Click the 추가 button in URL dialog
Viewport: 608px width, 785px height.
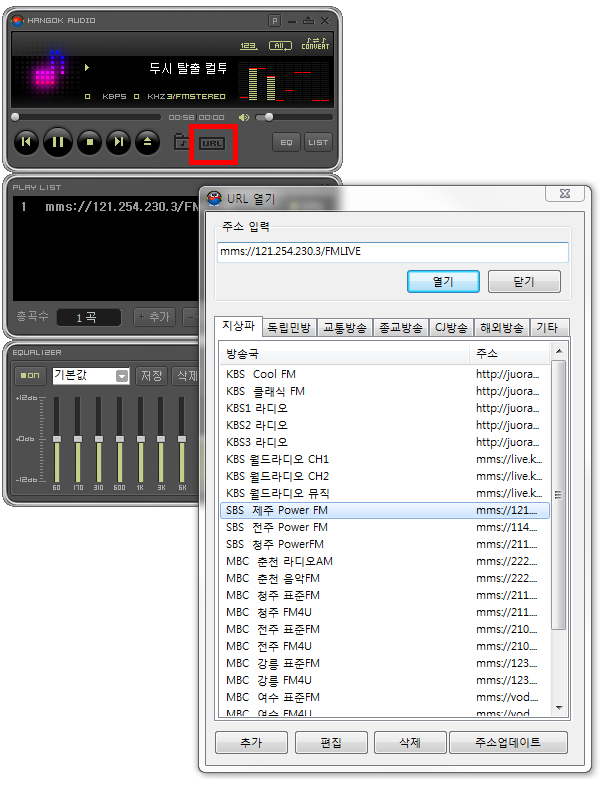tap(251, 742)
